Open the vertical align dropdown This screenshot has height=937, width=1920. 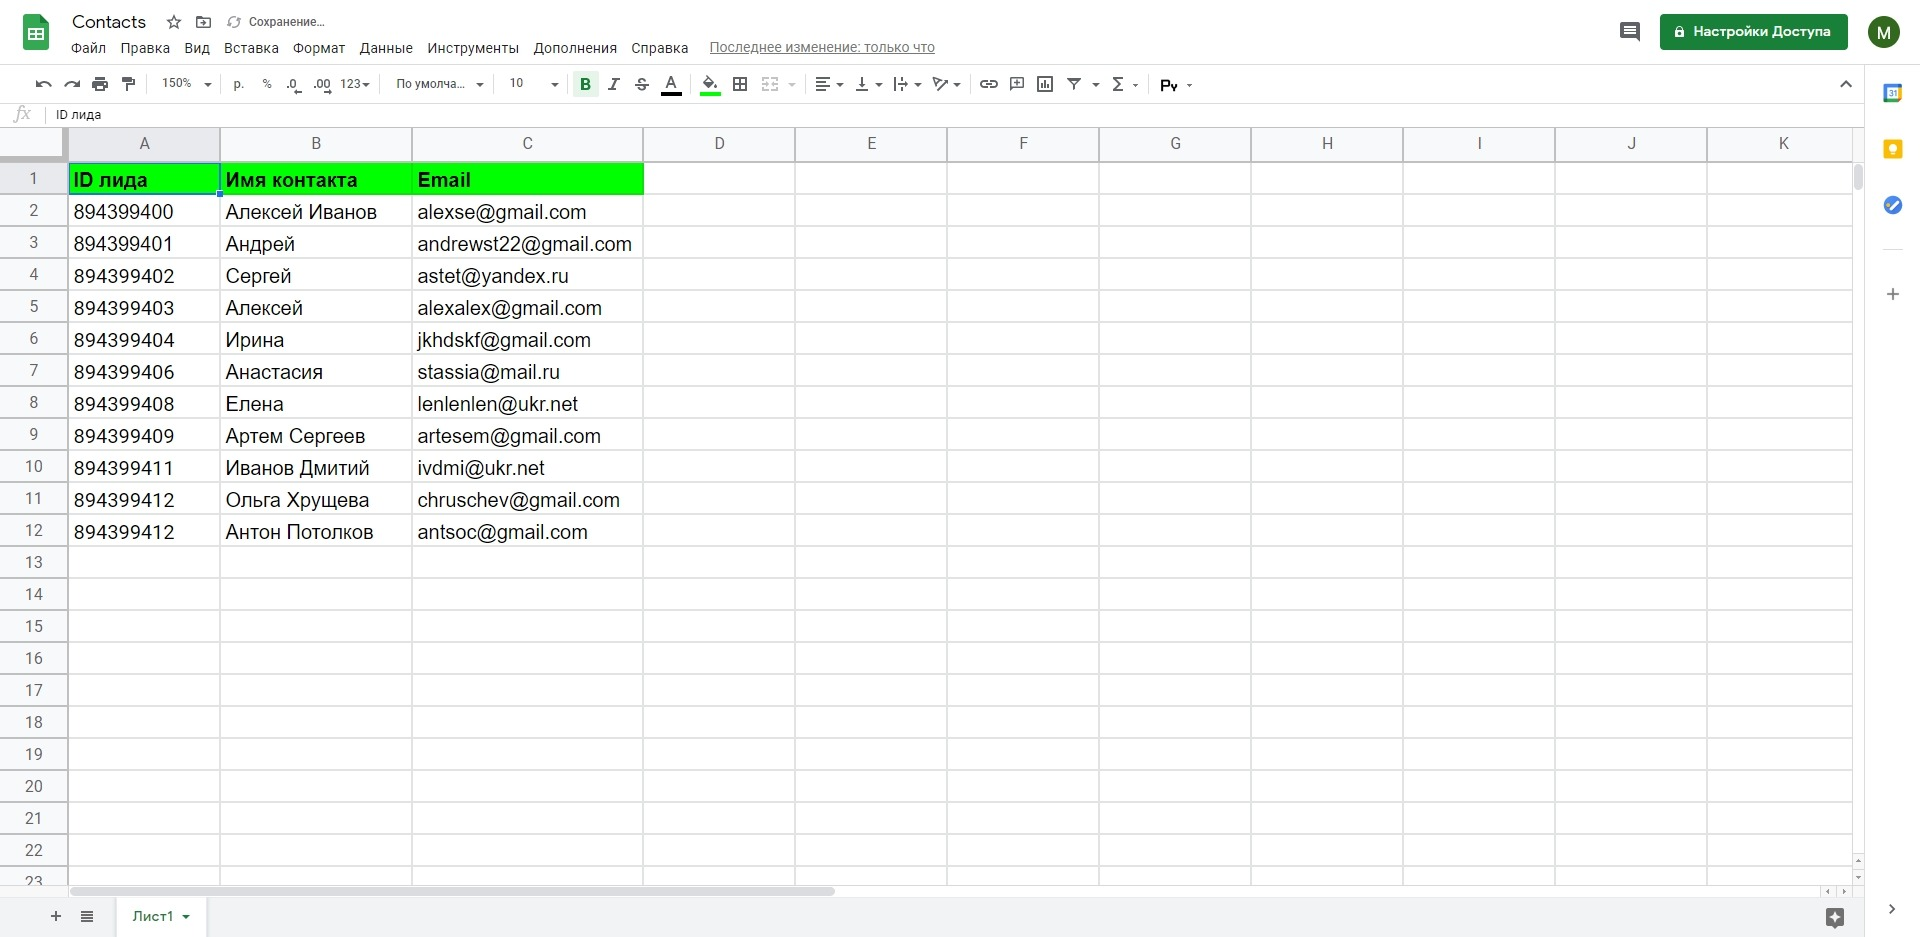point(868,84)
